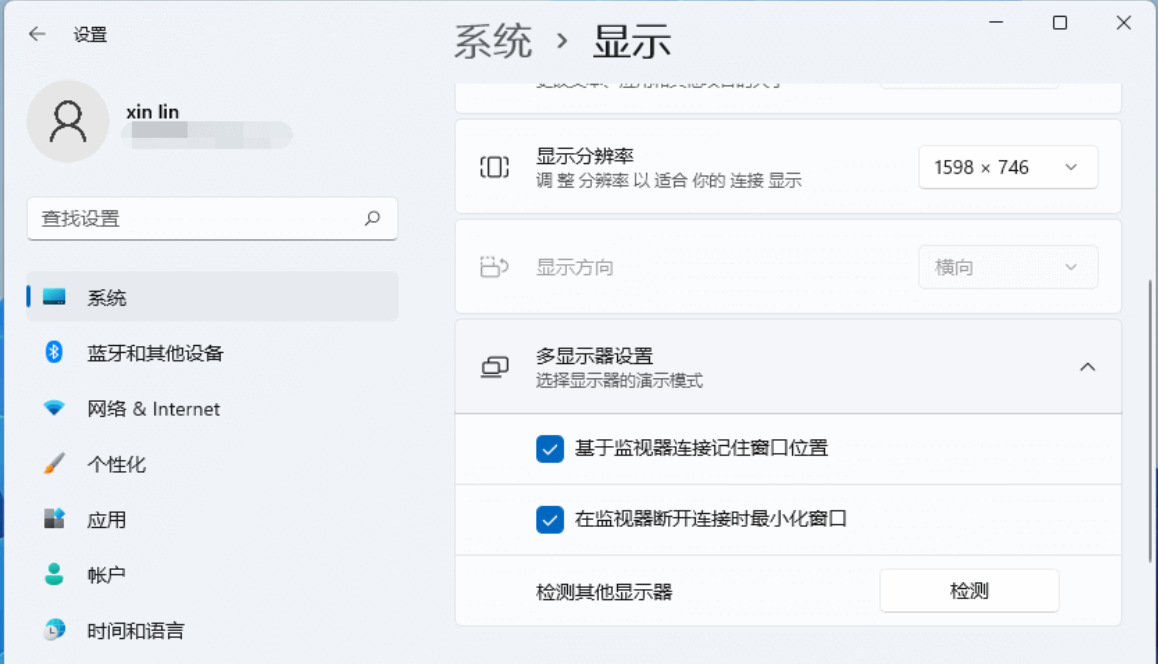Uncheck 在监视器断开连接时最小化窗口 checkbox
Viewport: 1158px width, 664px height.
pos(550,519)
